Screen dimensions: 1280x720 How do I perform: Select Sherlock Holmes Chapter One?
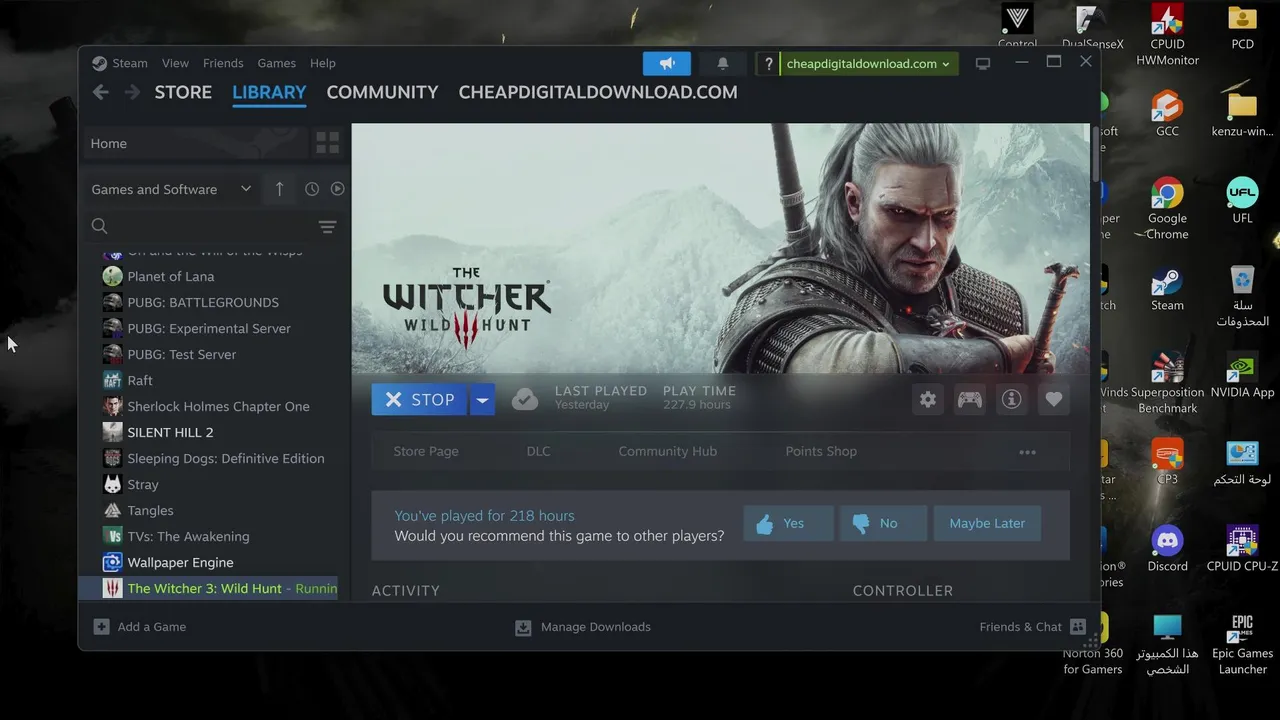tap(219, 406)
